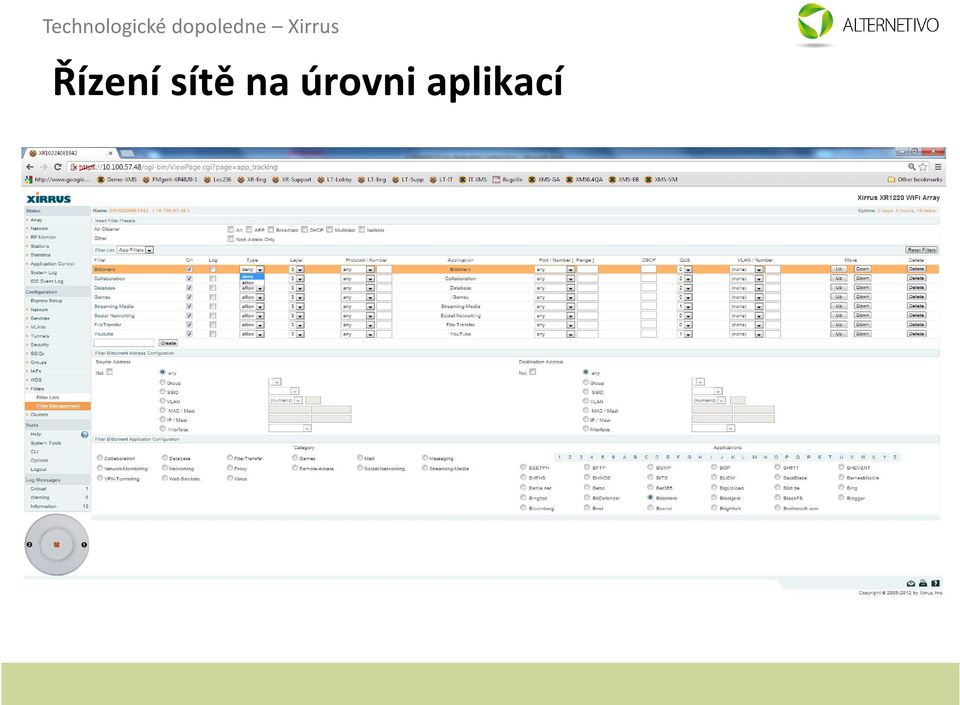
Task: Switch to the XR10224081942 browser tab
Action: [x=70, y=153]
